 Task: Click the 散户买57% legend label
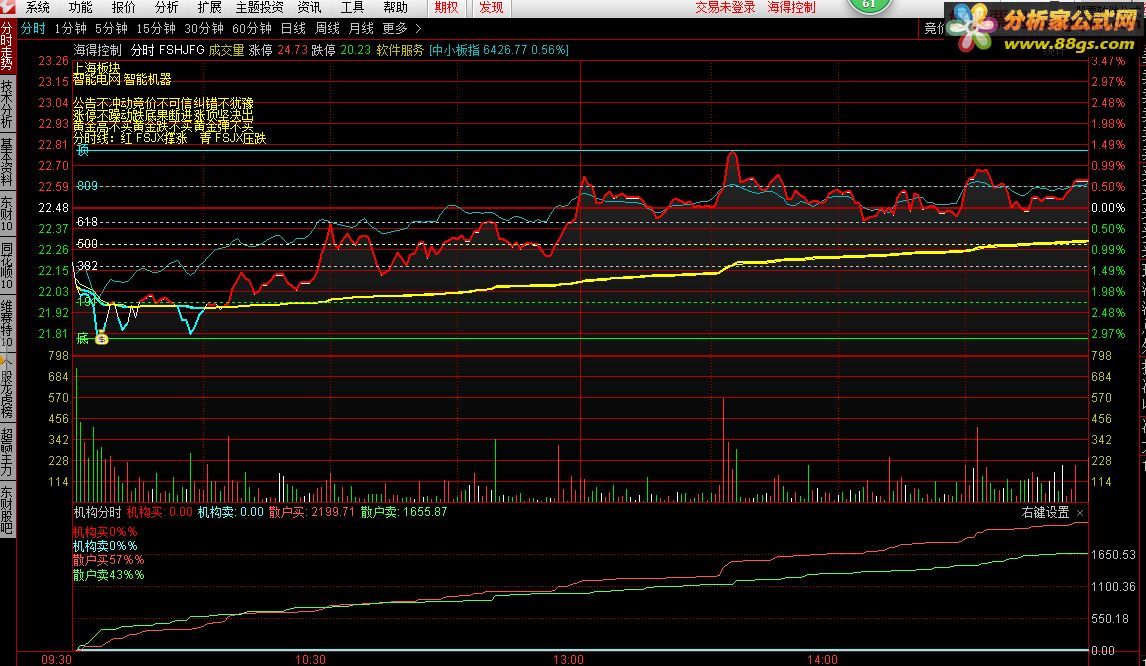(x=108, y=560)
